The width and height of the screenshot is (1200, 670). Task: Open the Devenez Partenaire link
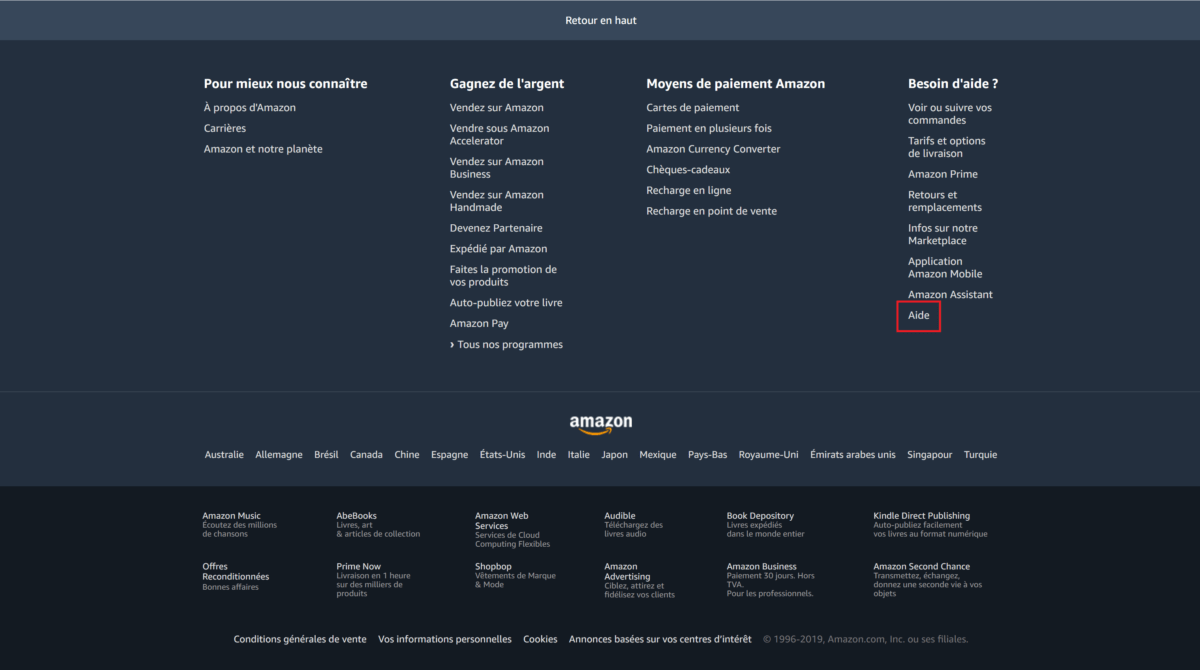(496, 228)
